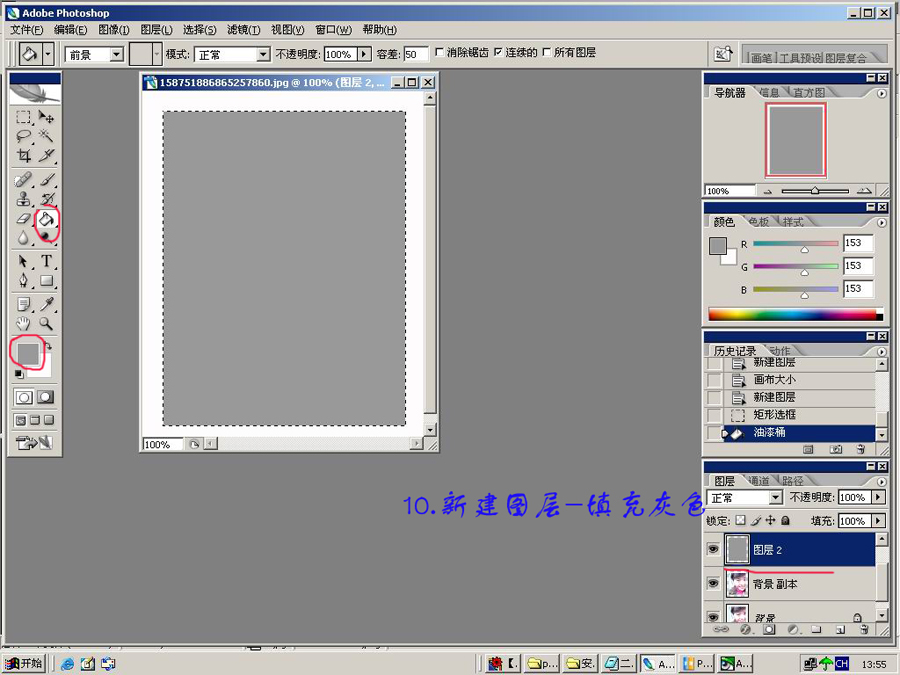The image size is (900, 675).
Task: Hide the 背景 副本 layer visibility
Action: tap(713, 584)
